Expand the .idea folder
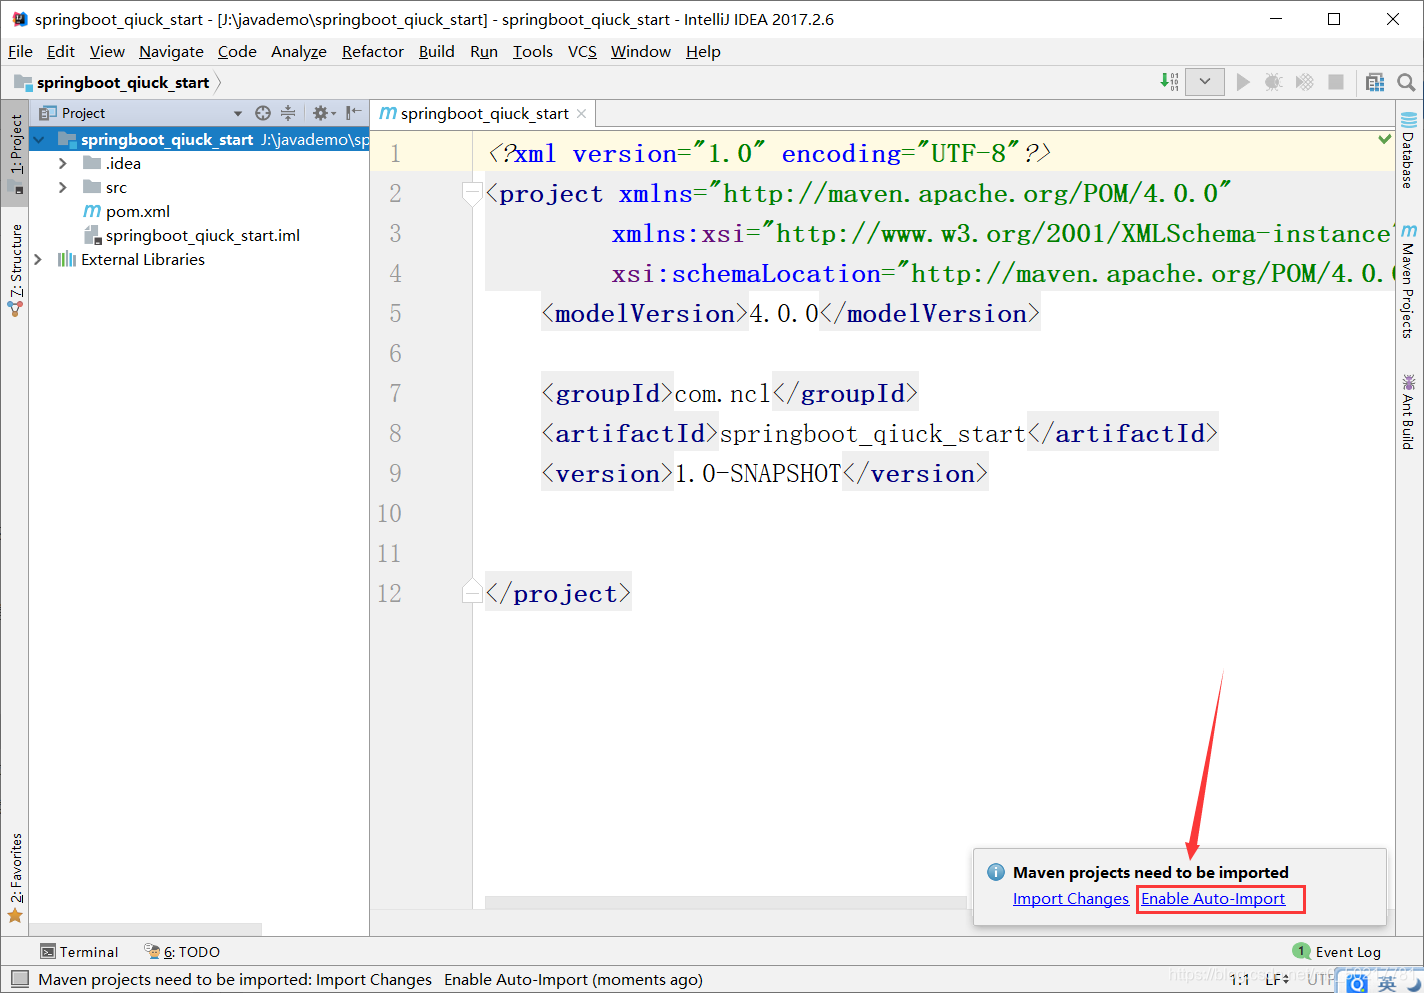 (x=63, y=163)
